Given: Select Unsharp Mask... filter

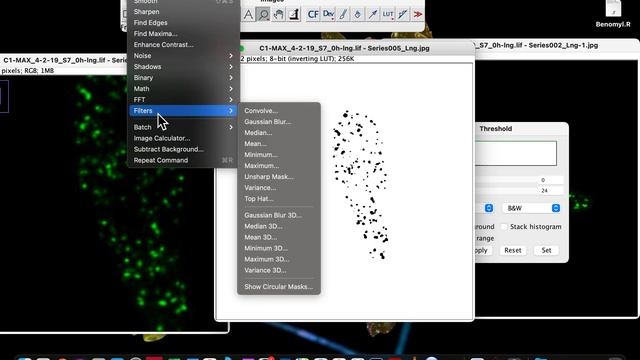Looking at the screenshot, I should tap(279, 177).
